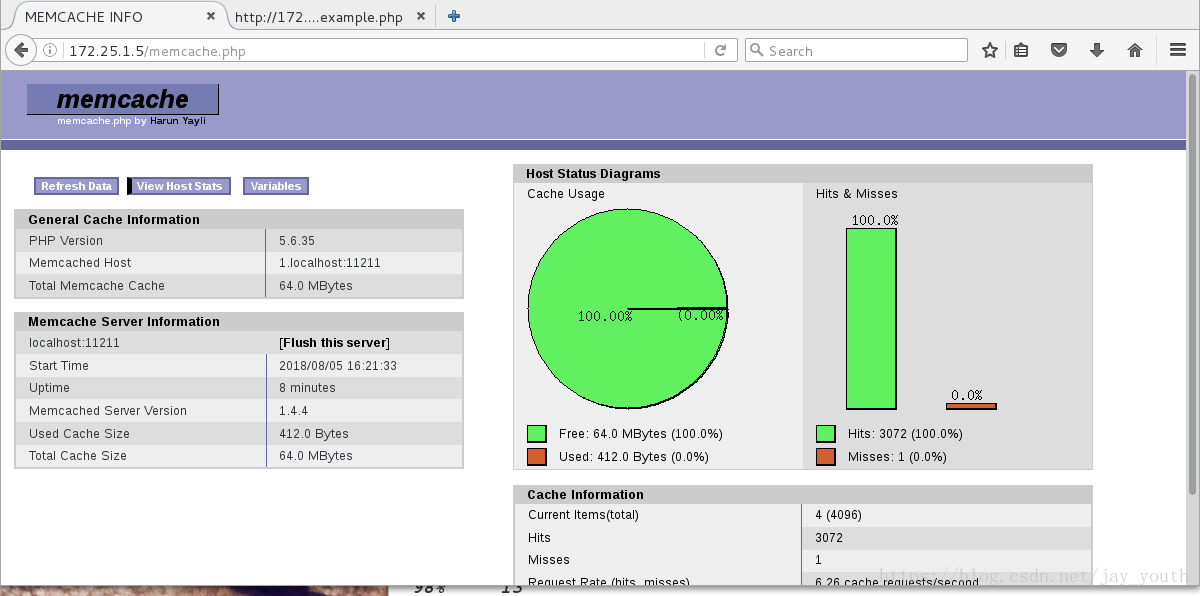
Task: Click the orange Misses legend swatch
Action: pos(826,457)
